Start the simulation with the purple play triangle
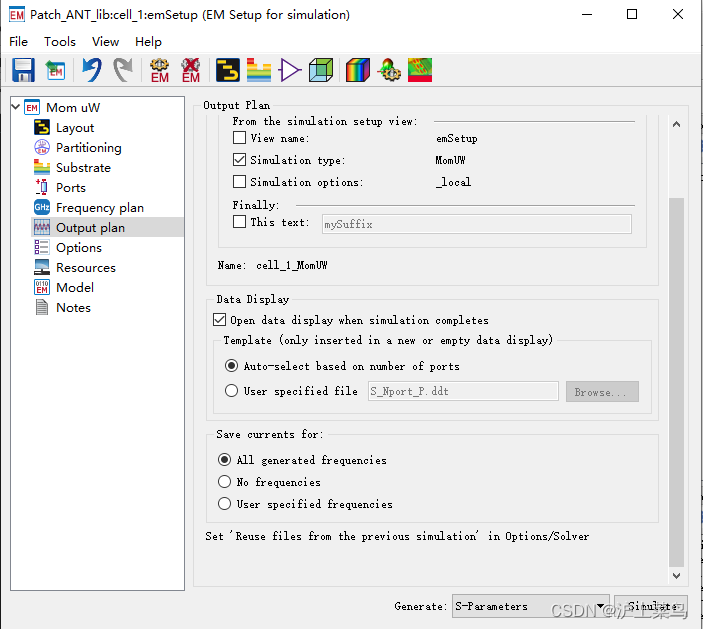The width and height of the screenshot is (703, 629). (290, 70)
